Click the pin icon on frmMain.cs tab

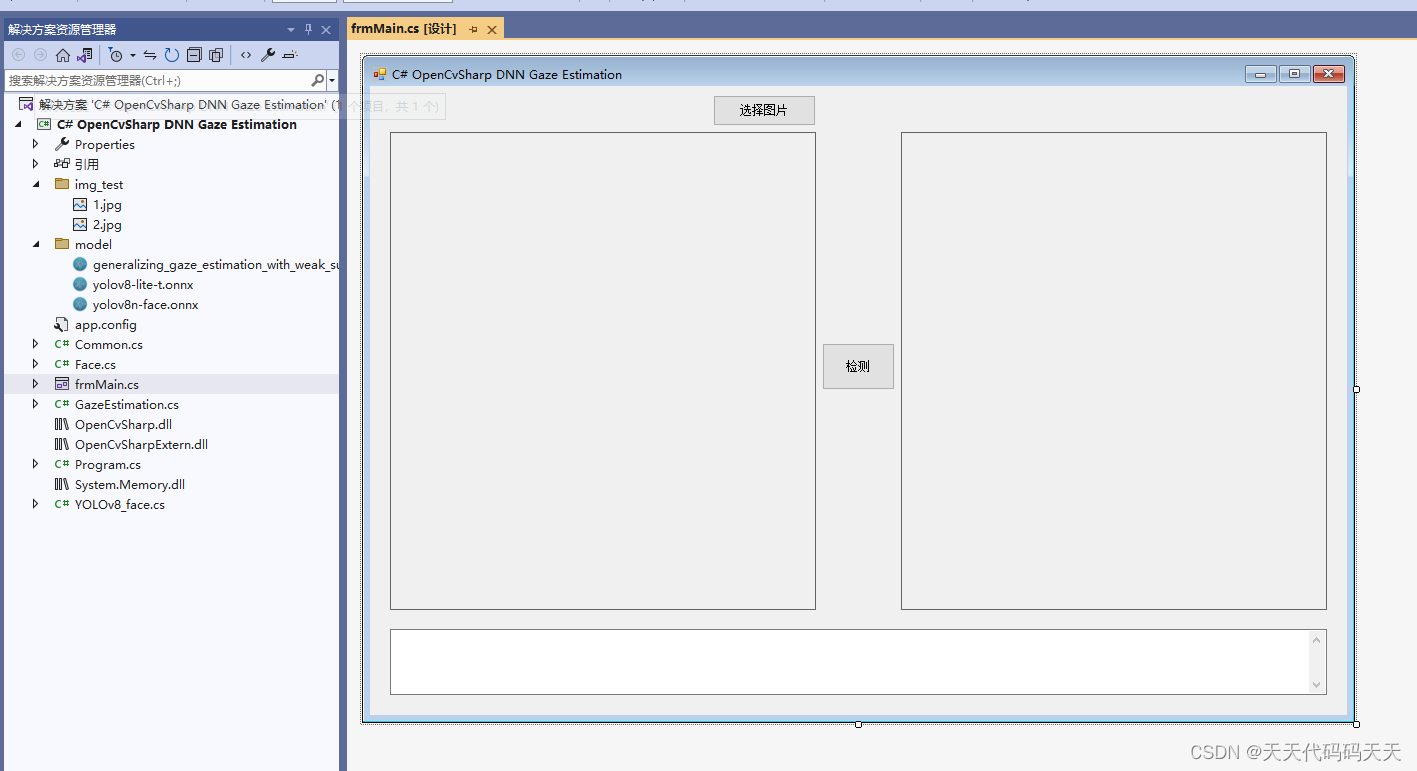click(473, 30)
